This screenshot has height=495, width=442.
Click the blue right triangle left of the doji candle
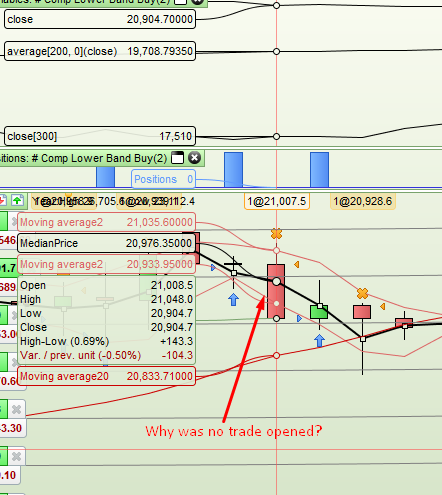click(x=213, y=267)
